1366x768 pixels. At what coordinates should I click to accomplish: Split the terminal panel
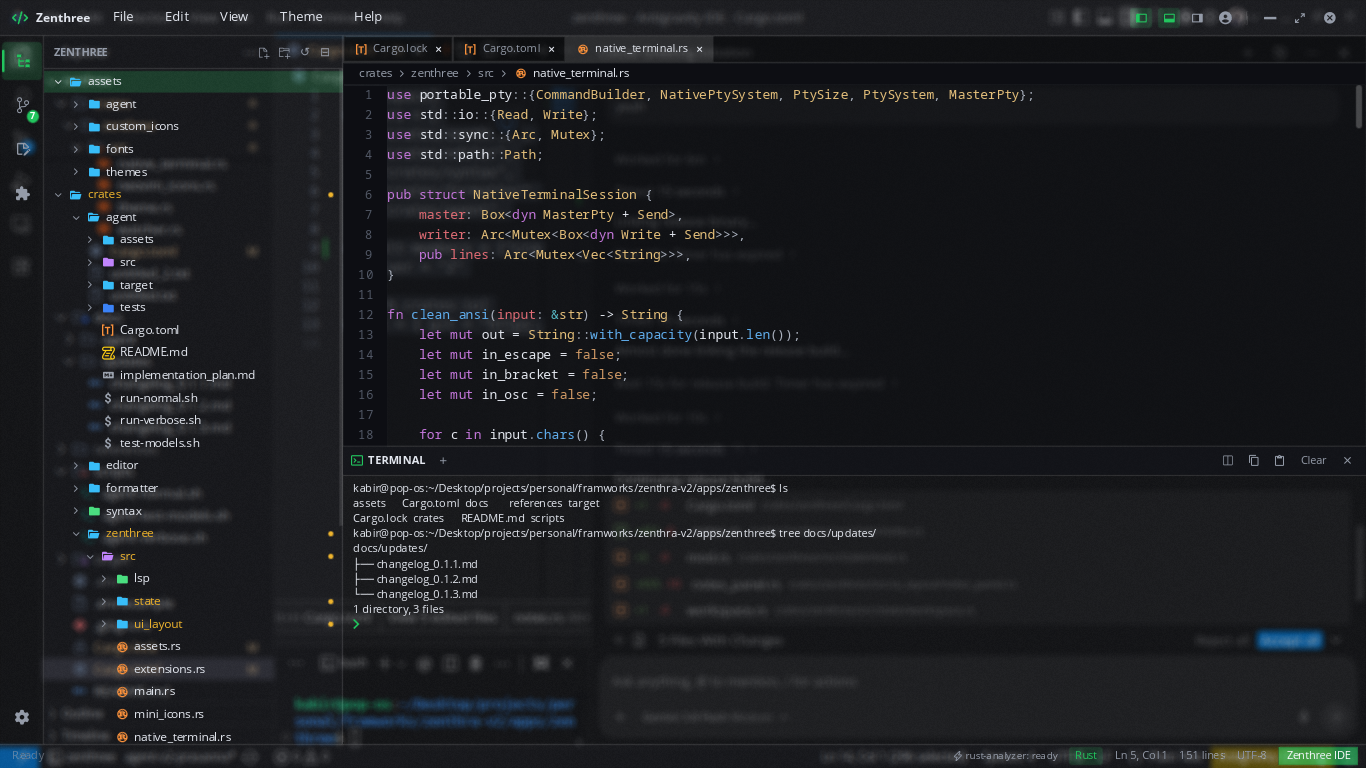tap(1228, 461)
